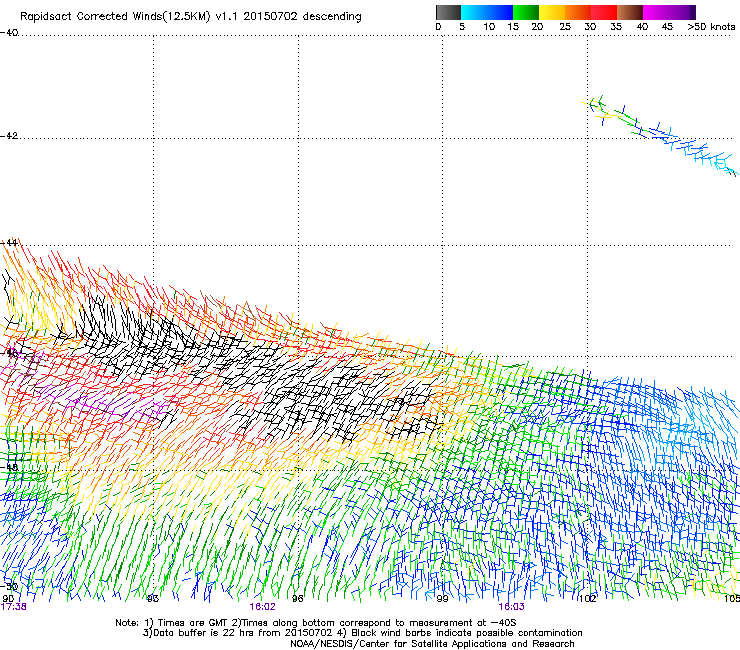Click the longitude label '105'
The height and width of the screenshot is (650, 740).
(732, 599)
